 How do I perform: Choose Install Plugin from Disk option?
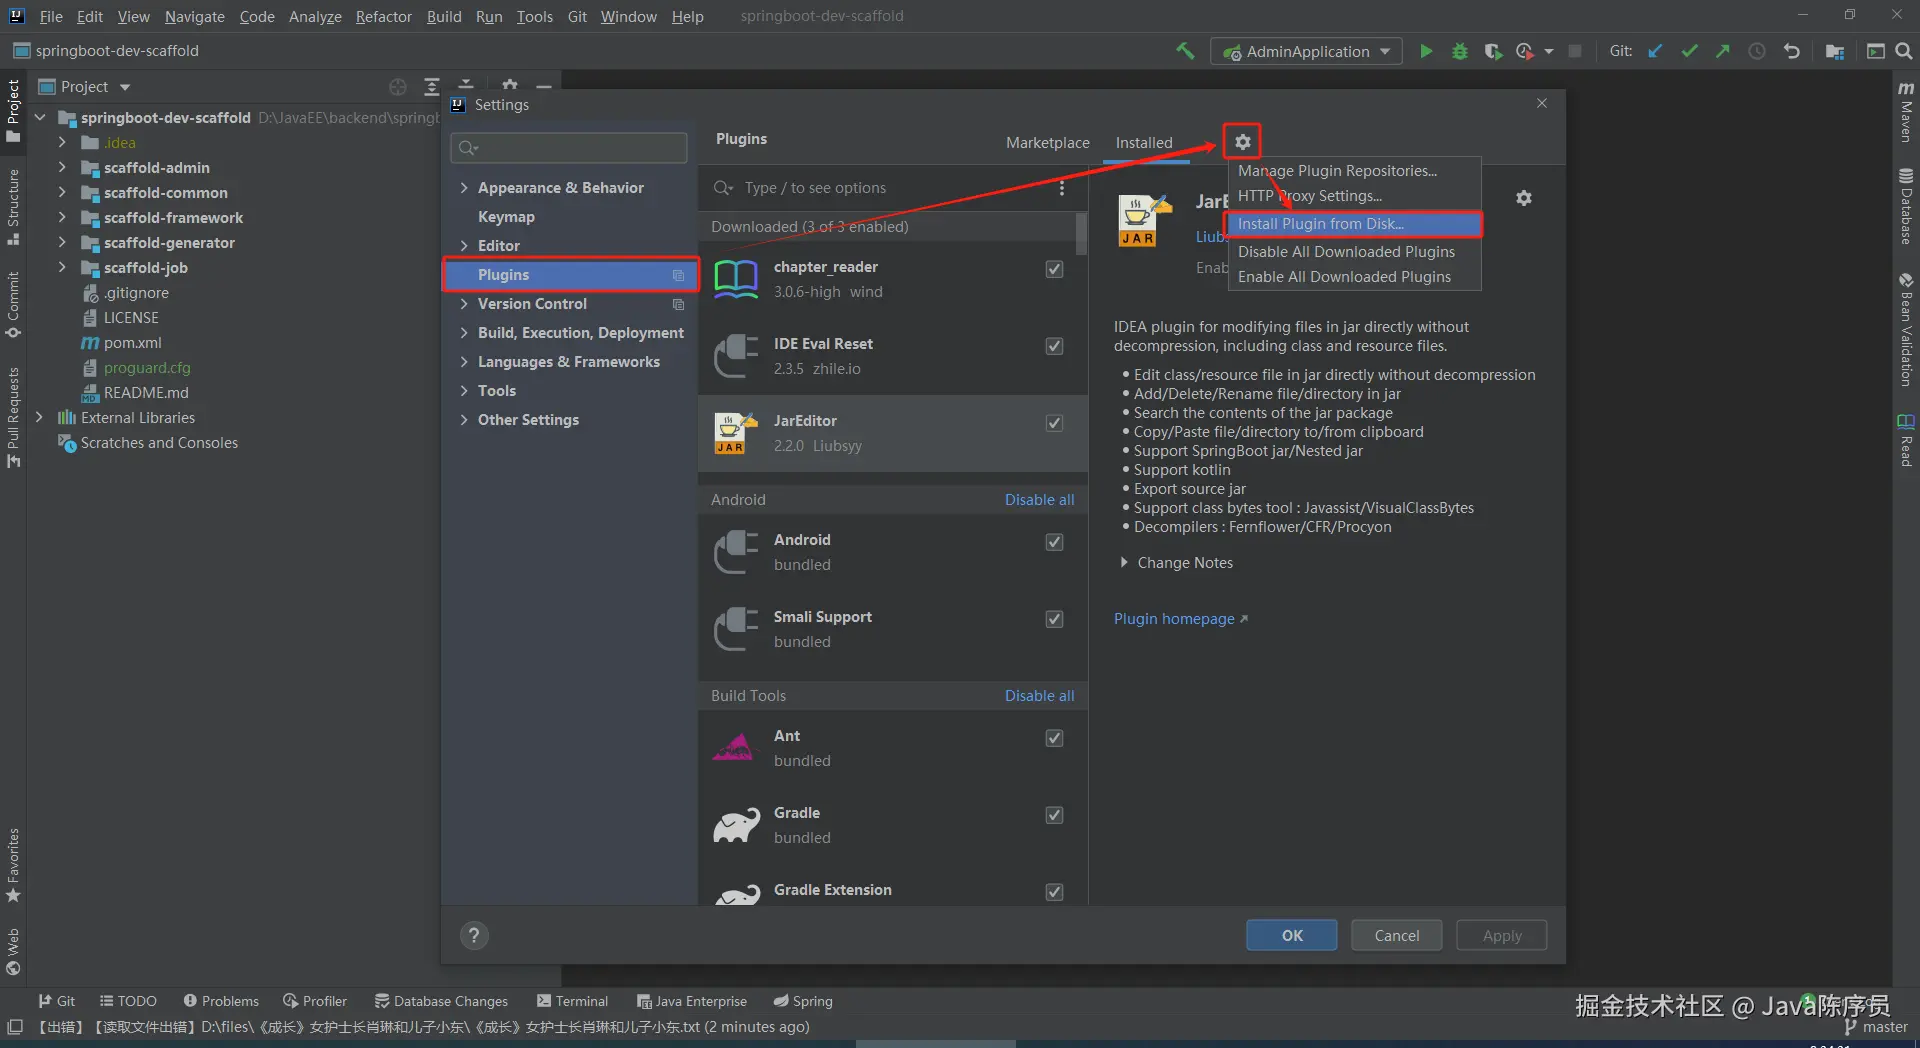coord(1354,224)
